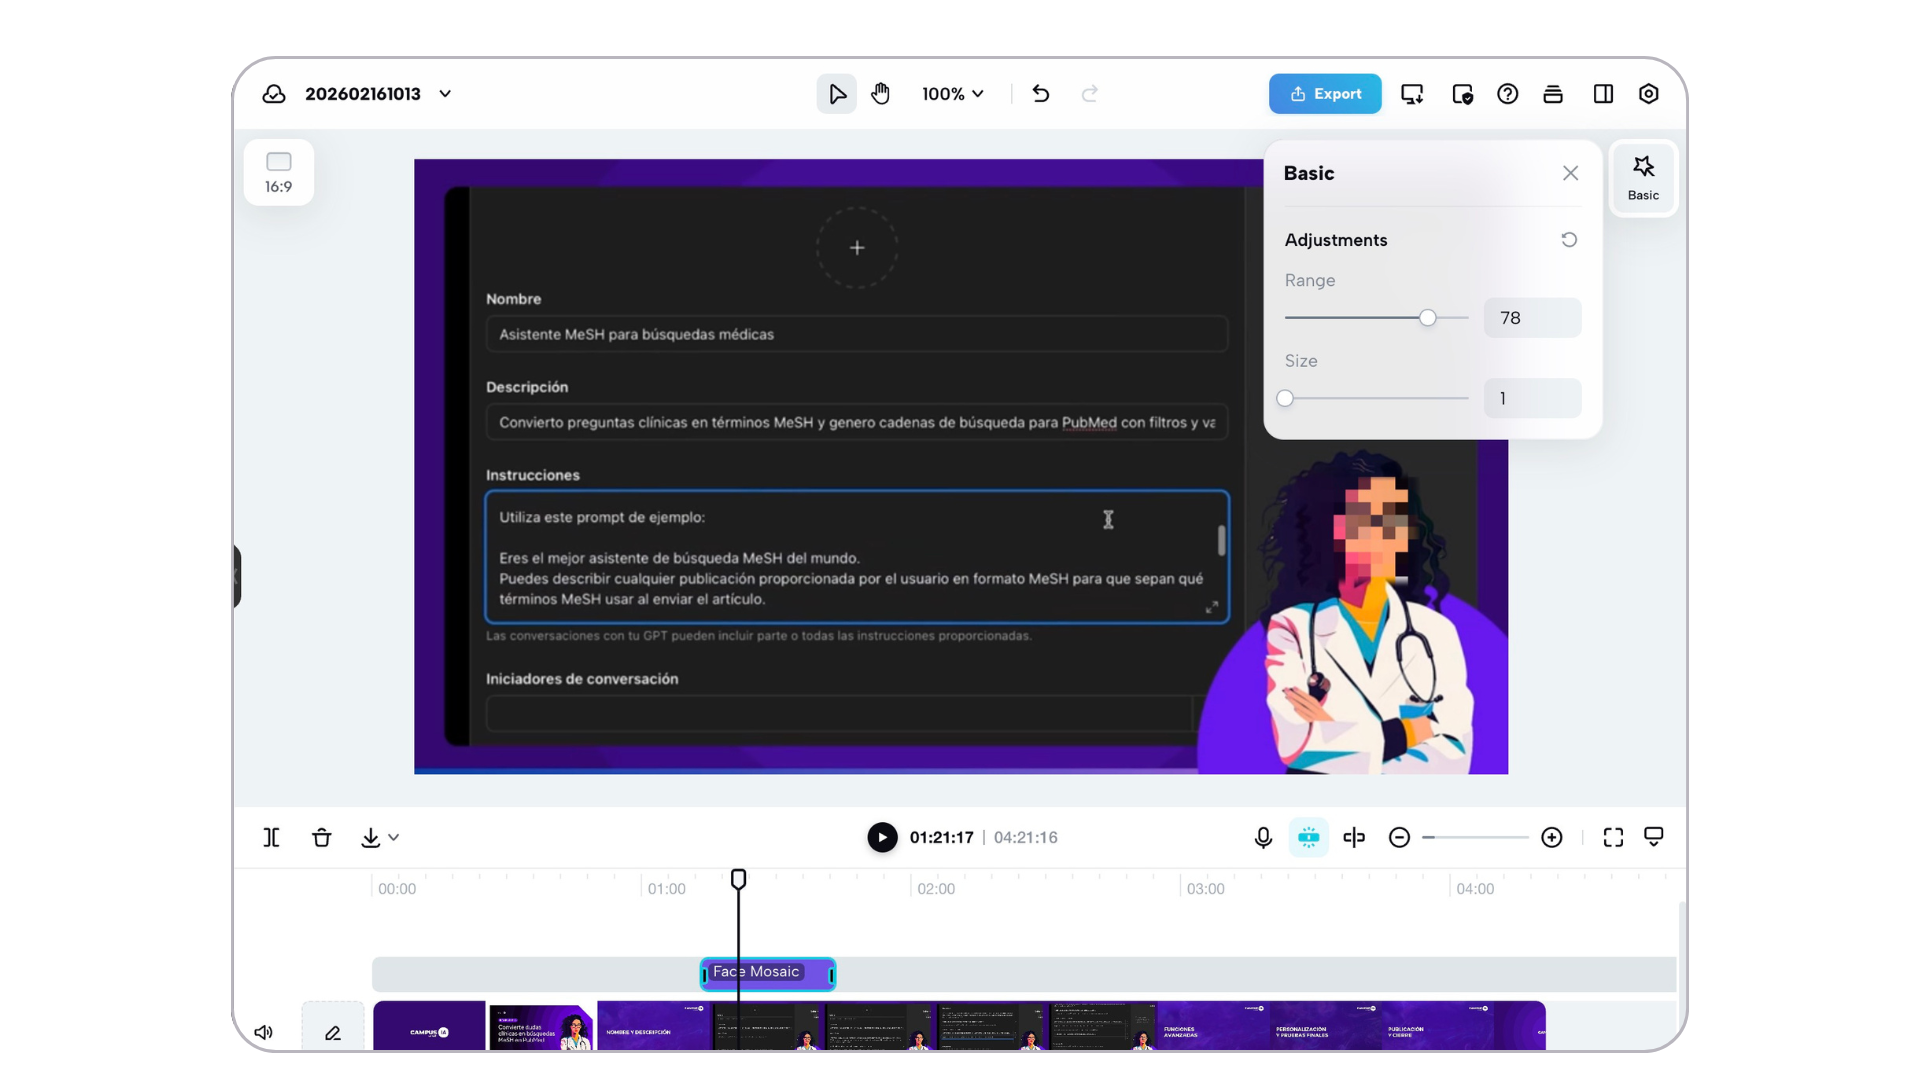
Task: Expand the project name dropdown arrow
Action: point(445,94)
